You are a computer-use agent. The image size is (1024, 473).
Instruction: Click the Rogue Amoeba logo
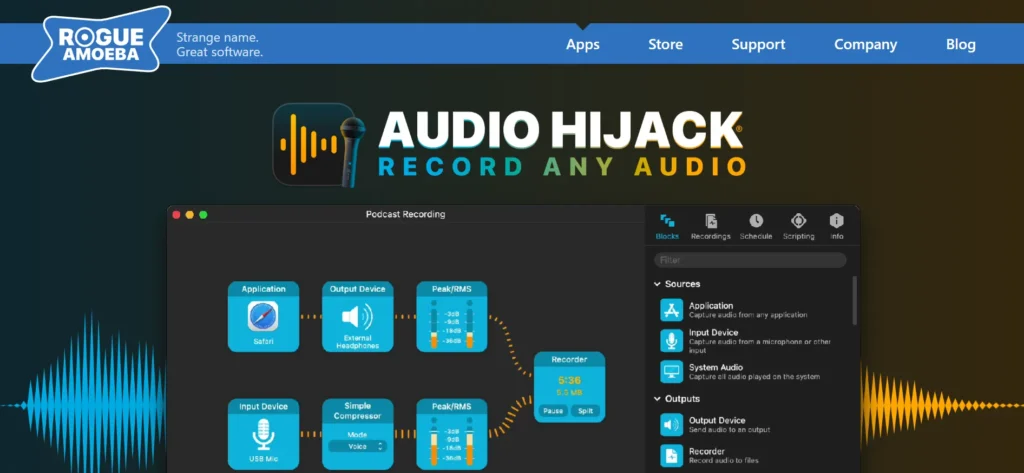tap(99, 44)
